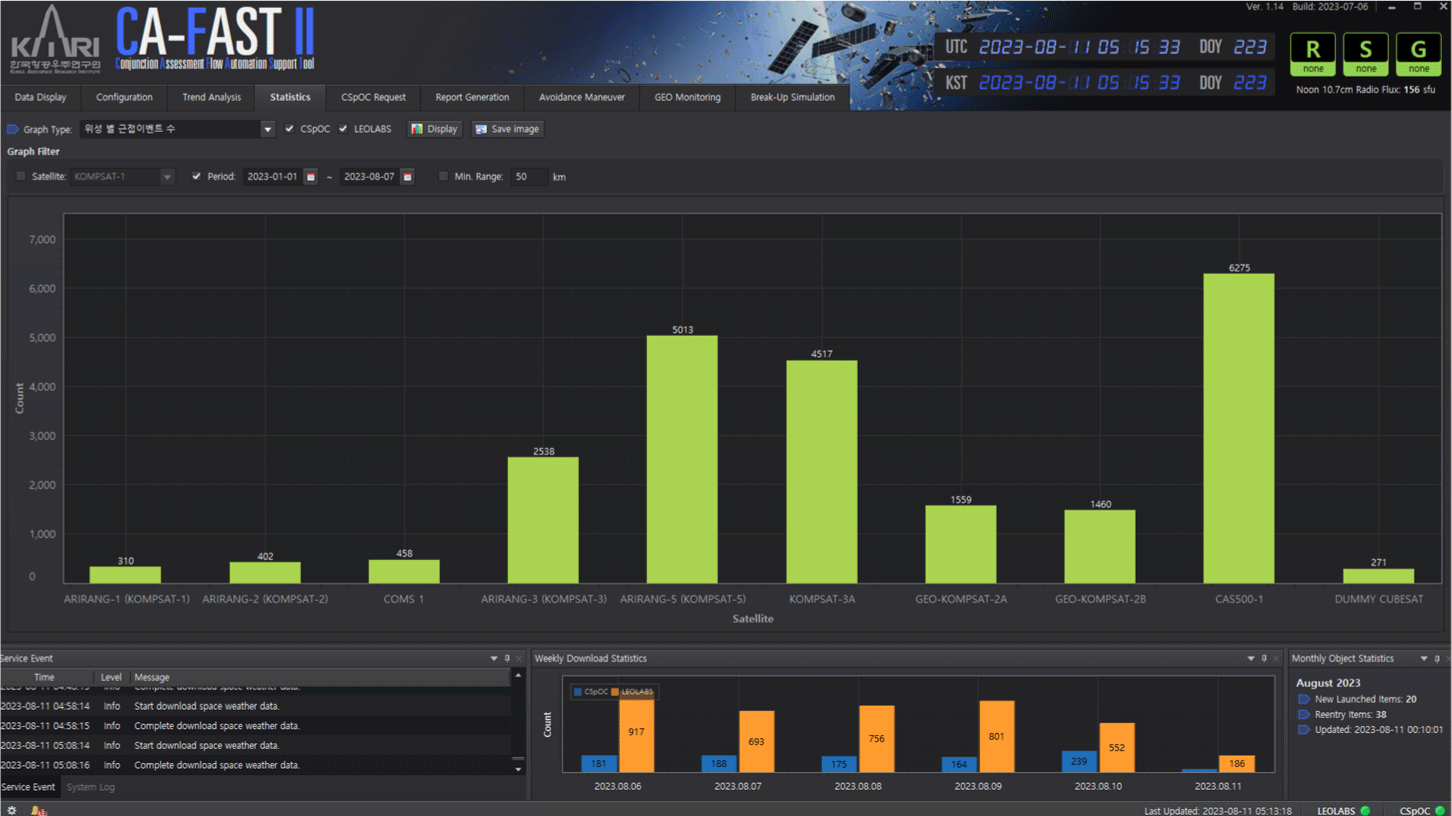Open the Avoidance Maneuver tab

click(582, 97)
